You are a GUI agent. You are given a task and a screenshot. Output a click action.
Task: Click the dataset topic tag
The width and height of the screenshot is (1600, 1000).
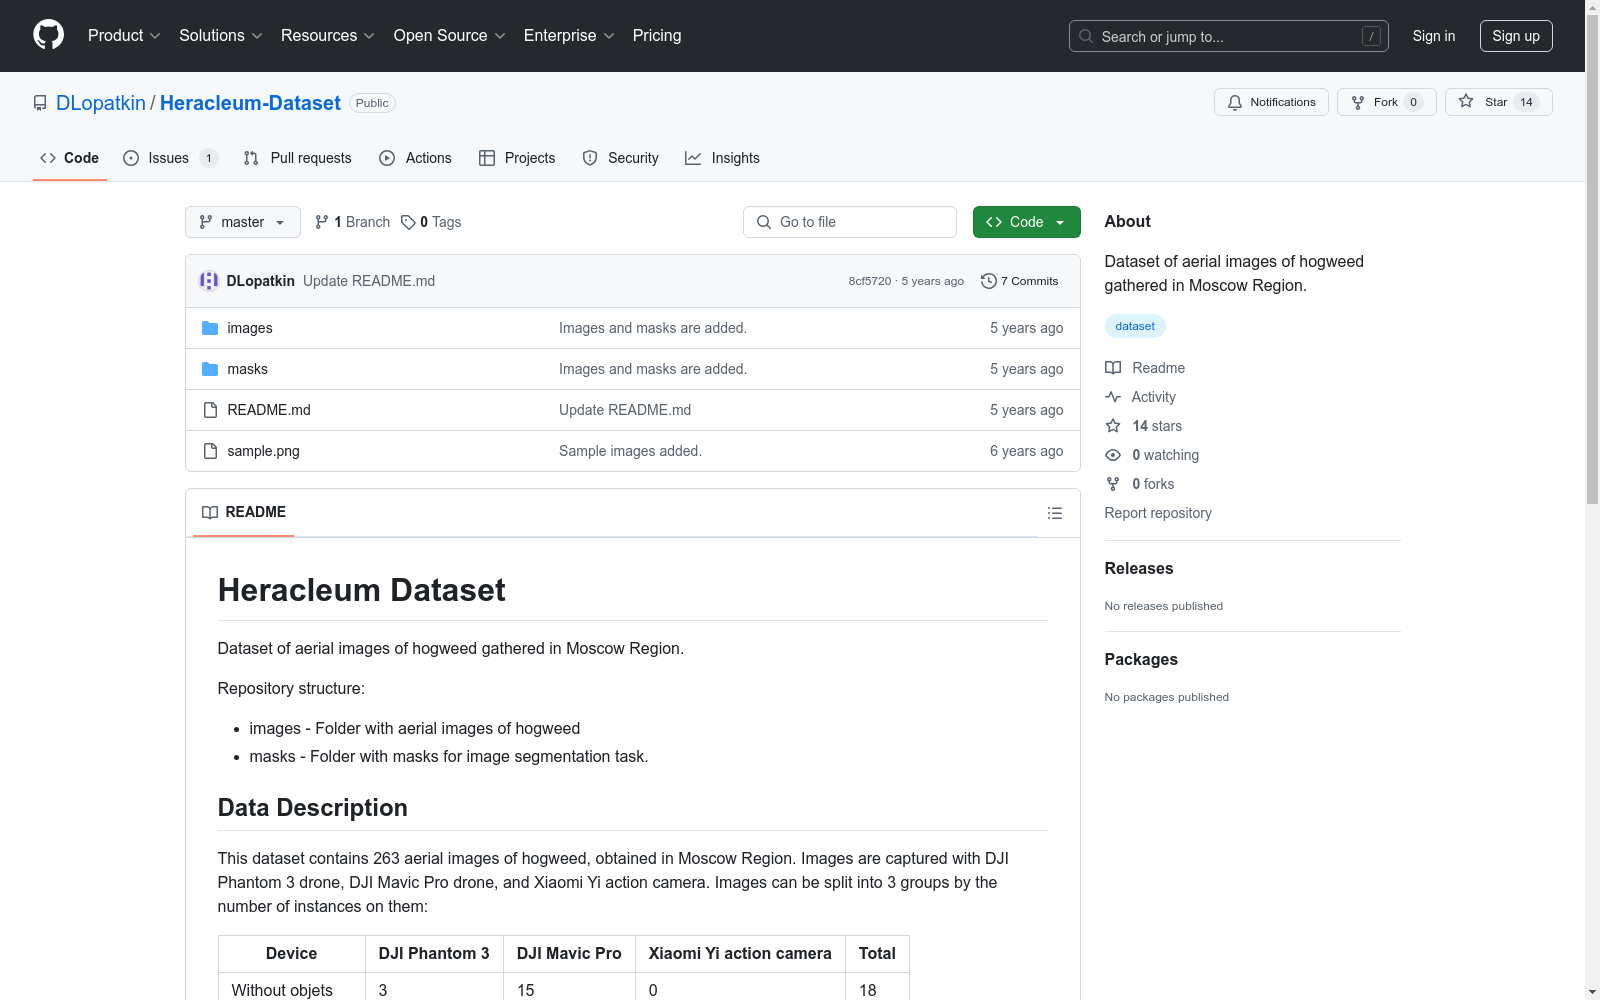1135,326
